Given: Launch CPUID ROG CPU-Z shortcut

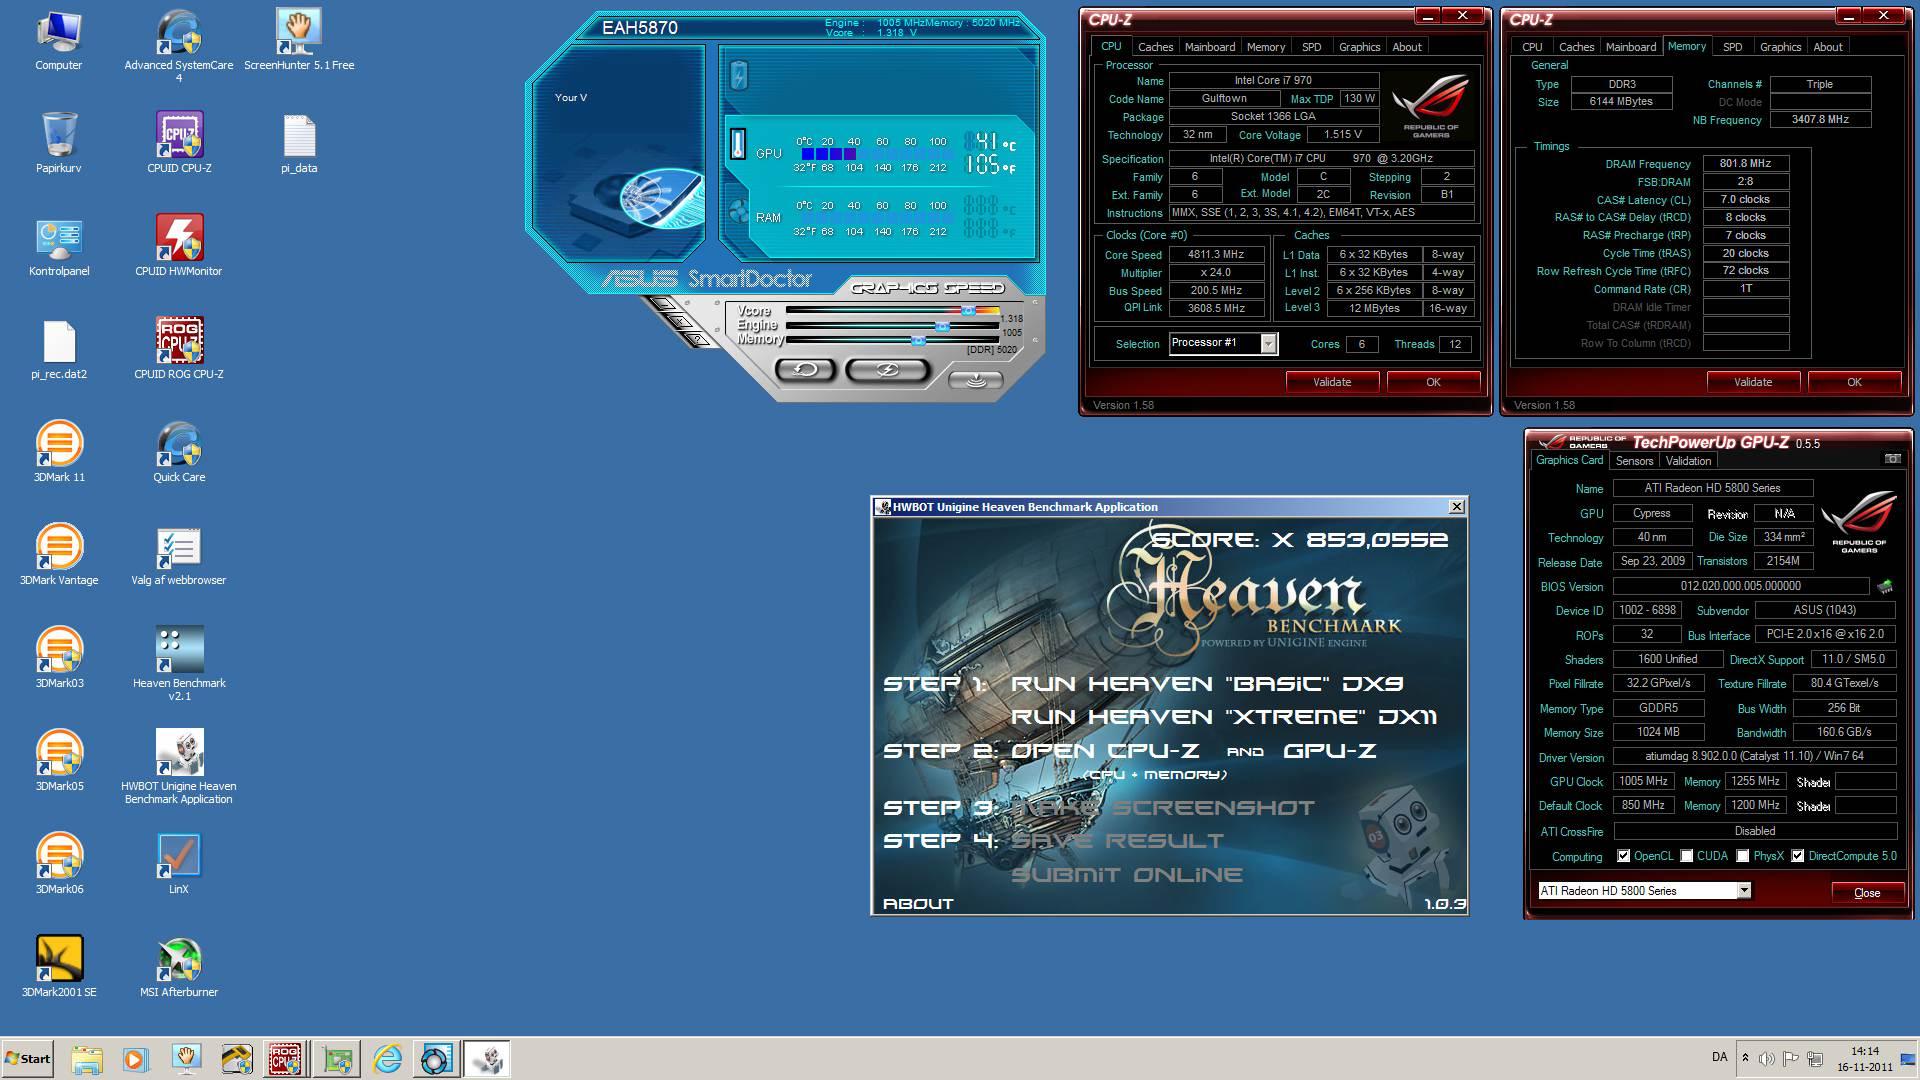Looking at the screenshot, I should click(179, 350).
